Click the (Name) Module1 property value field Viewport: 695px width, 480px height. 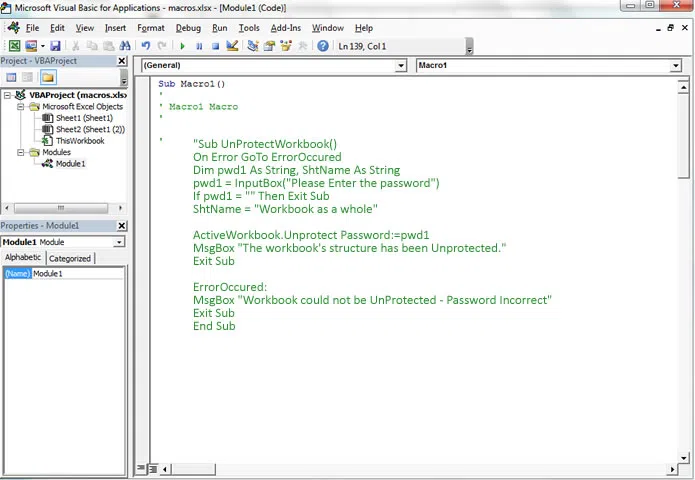pyautogui.click(x=78, y=273)
